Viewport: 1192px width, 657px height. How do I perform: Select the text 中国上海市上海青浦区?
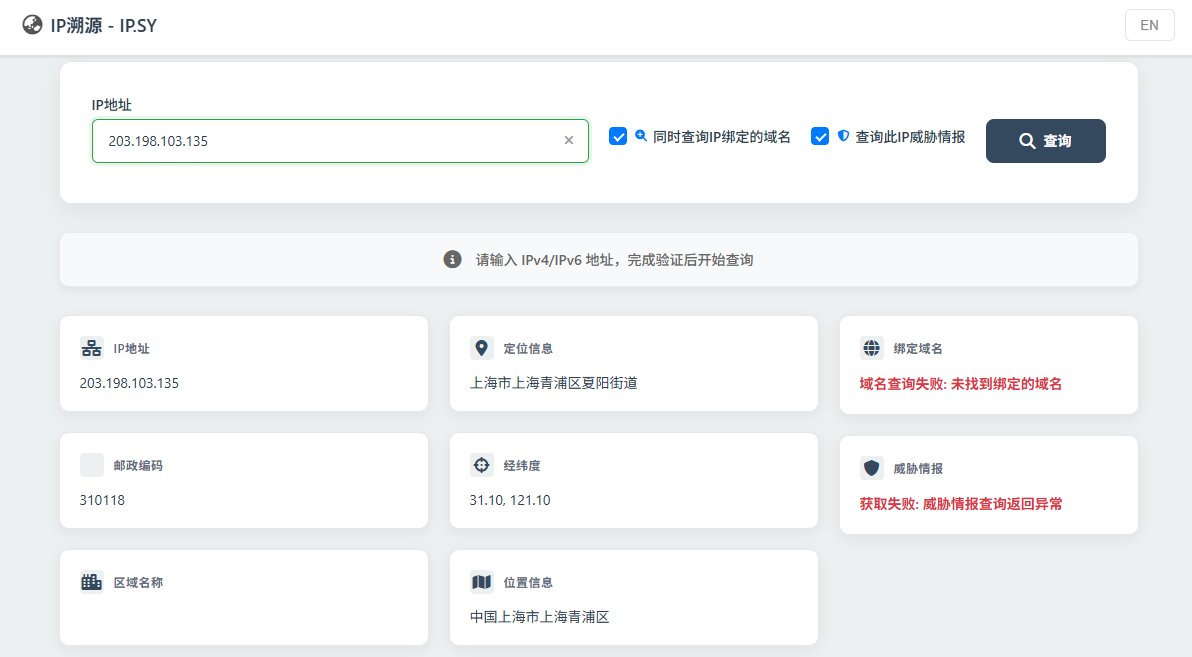pyautogui.click(x=540, y=617)
